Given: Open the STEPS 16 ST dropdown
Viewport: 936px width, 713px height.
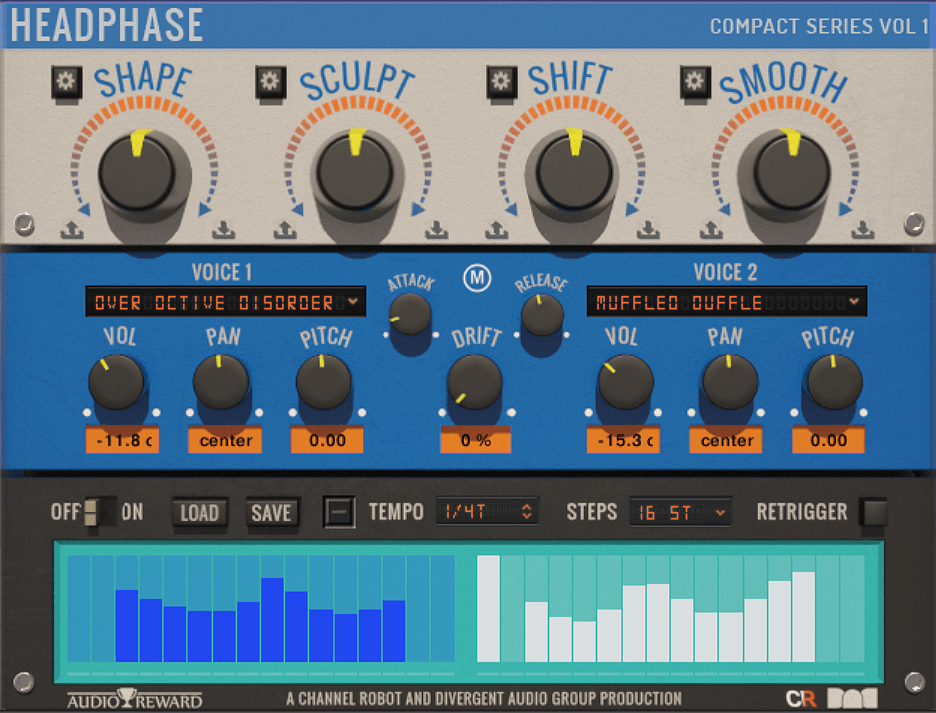Looking at the screenshot, I should pos(681,512).
